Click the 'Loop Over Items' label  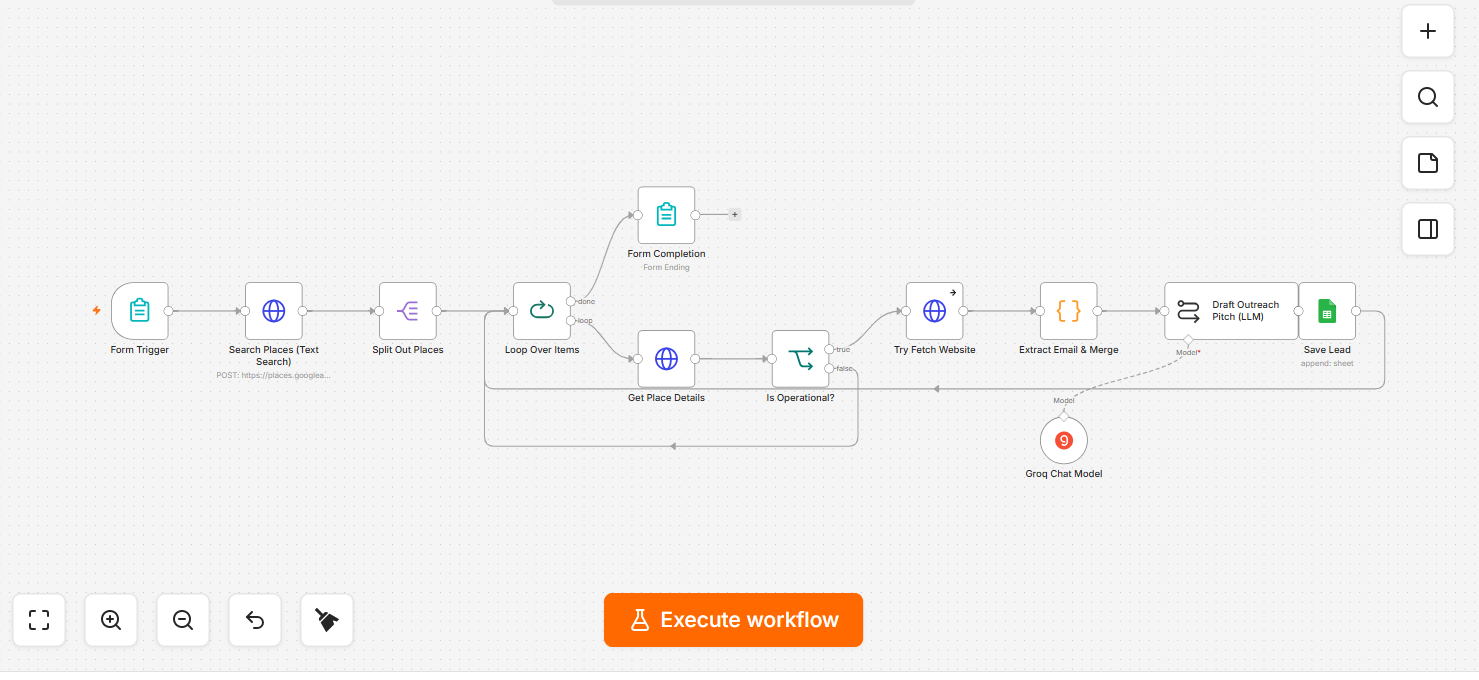(x=542, y=349)
